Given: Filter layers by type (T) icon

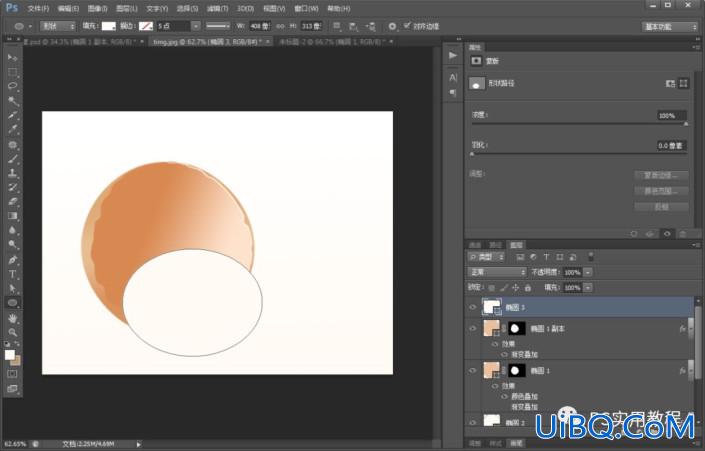Looking at the screenshot, I should [546, 257].
